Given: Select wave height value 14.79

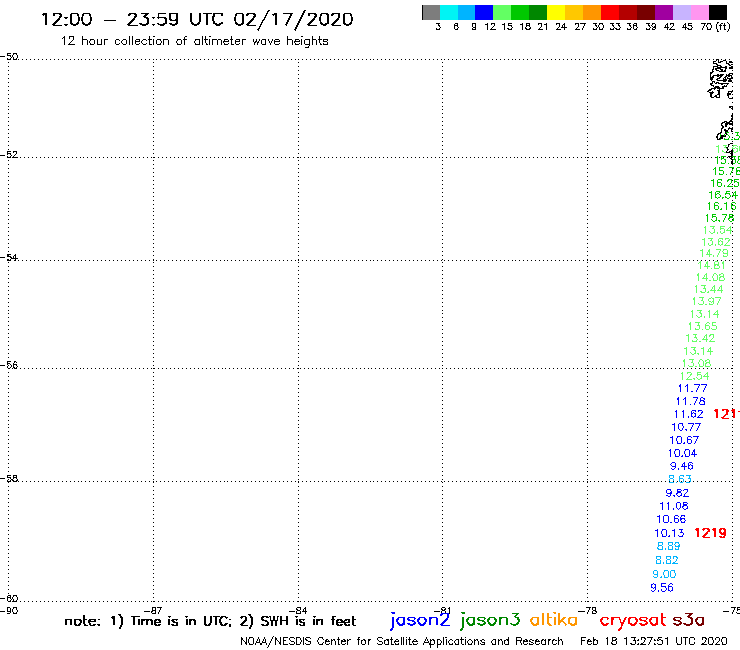Looking at the screenshot, I should [714, 253].
